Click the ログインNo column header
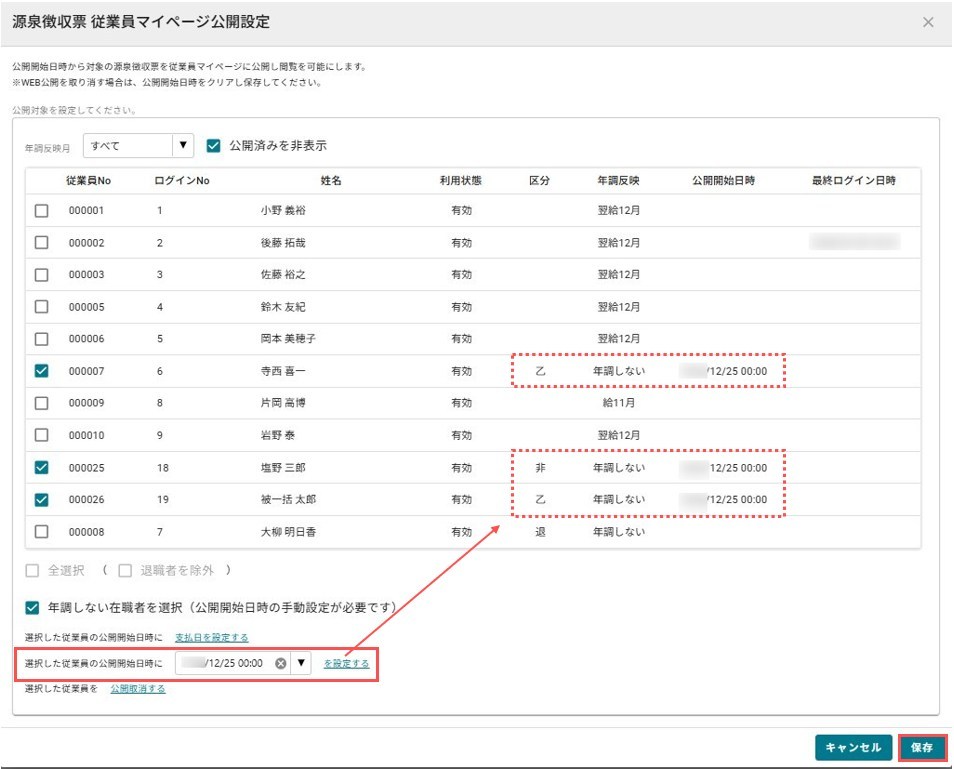This screenshot has width=954, height=769. (x=182, y=180)
